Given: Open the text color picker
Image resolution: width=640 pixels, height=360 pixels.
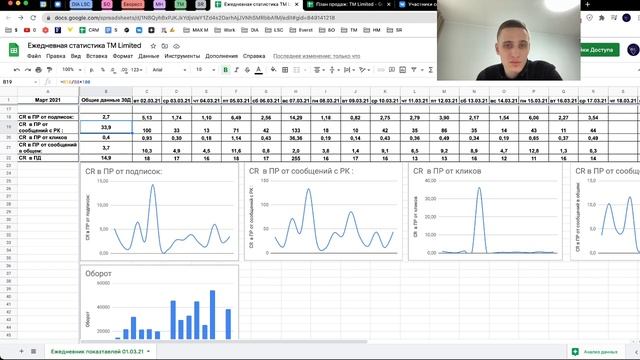Looking at the screenshot, I should point(258,70).
